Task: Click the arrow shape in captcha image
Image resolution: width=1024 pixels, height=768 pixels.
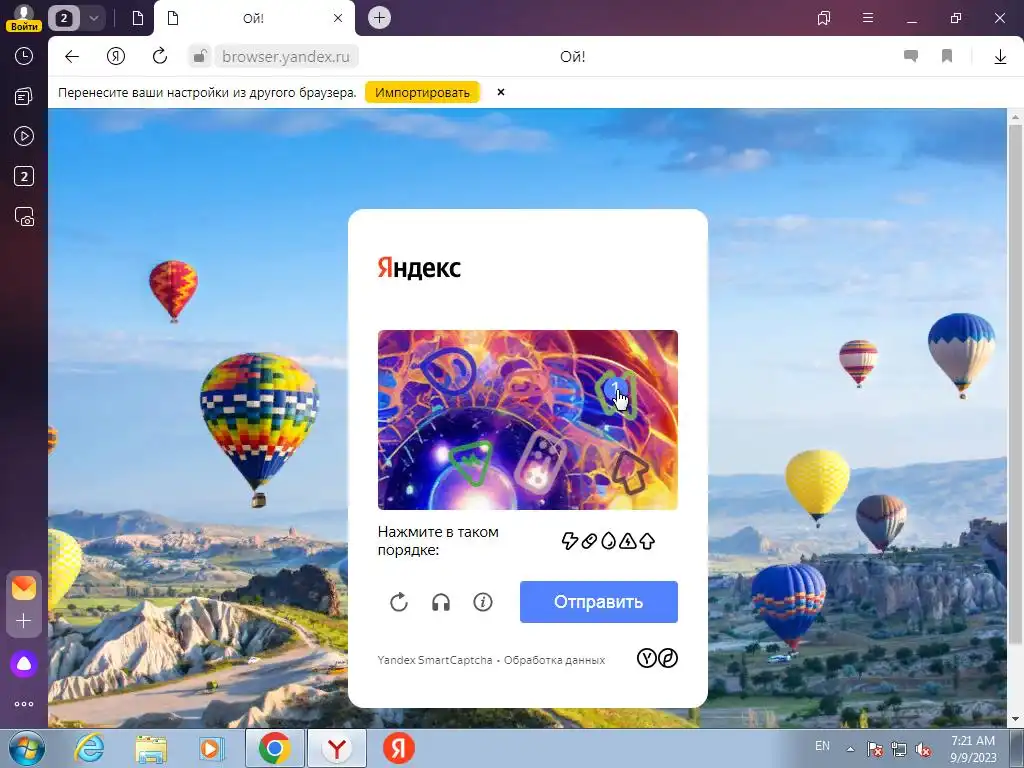Action: coord(630,472)
